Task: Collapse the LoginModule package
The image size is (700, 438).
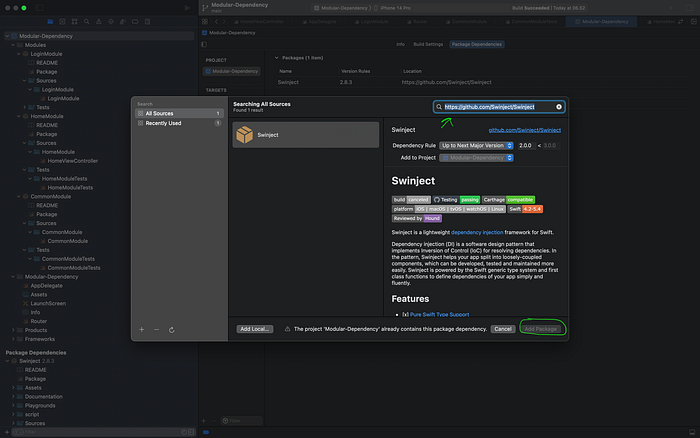Action: (x=19, y=54)
